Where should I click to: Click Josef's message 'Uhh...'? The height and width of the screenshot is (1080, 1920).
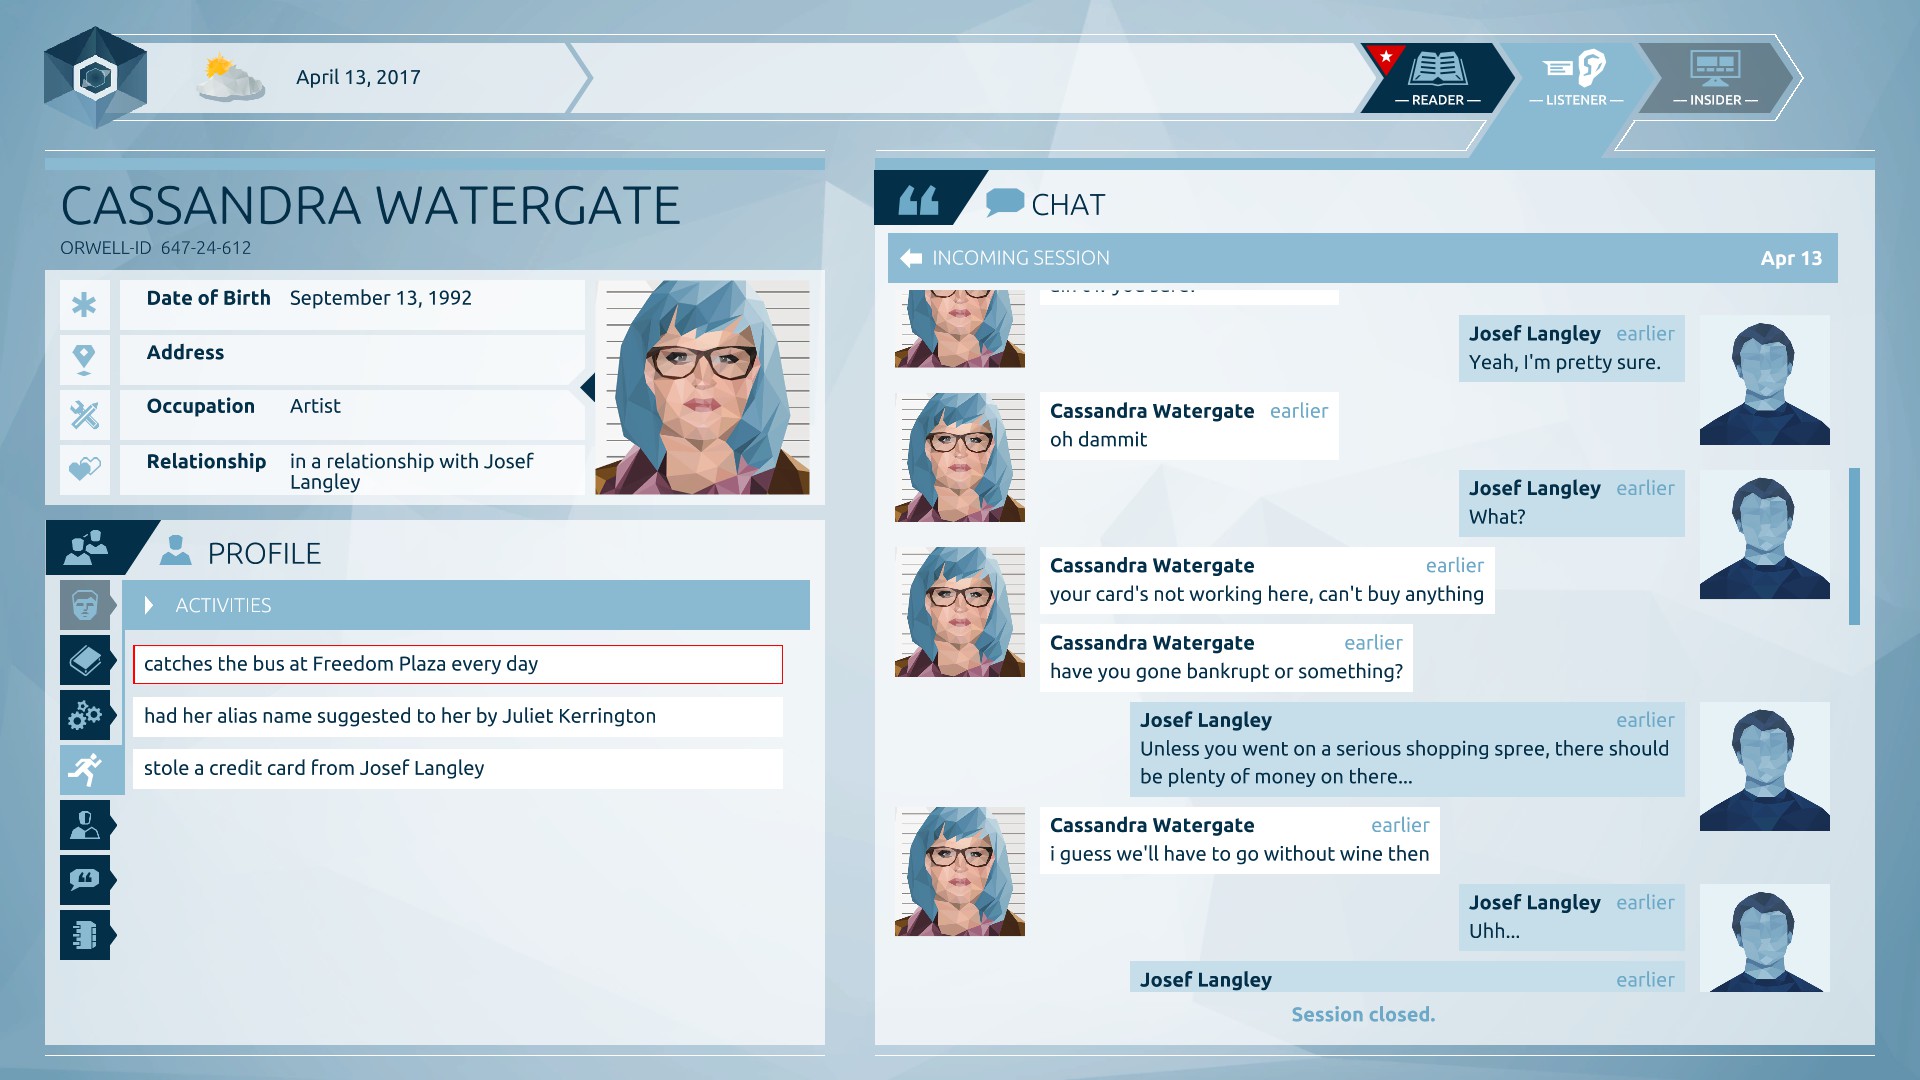[x=1572, y=917]
